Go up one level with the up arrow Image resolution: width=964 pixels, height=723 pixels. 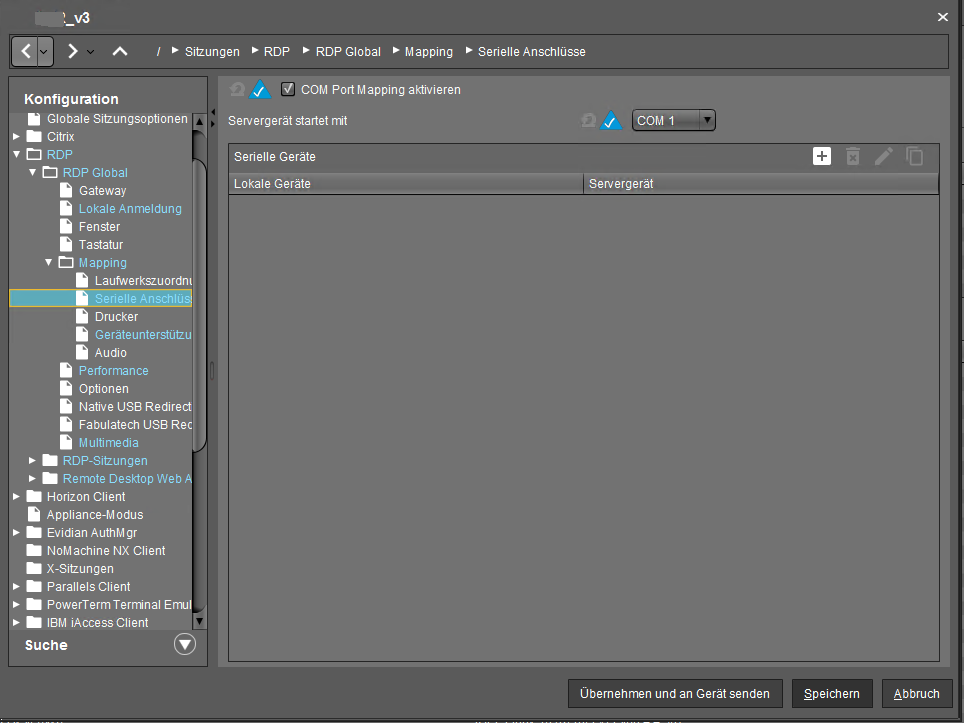point(120,51)
